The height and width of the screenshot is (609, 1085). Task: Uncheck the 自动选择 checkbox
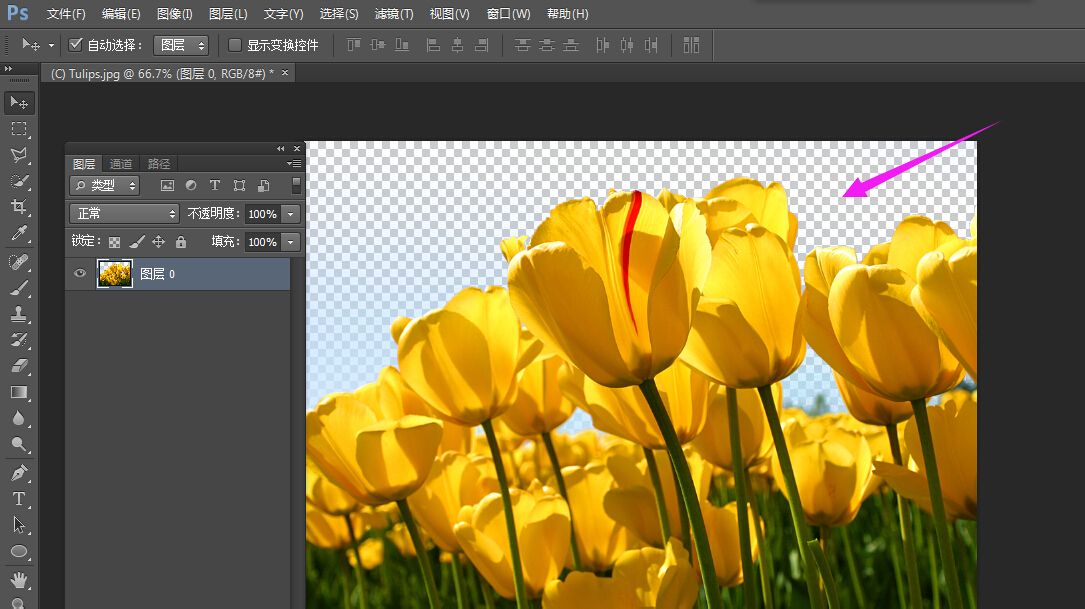75,45
